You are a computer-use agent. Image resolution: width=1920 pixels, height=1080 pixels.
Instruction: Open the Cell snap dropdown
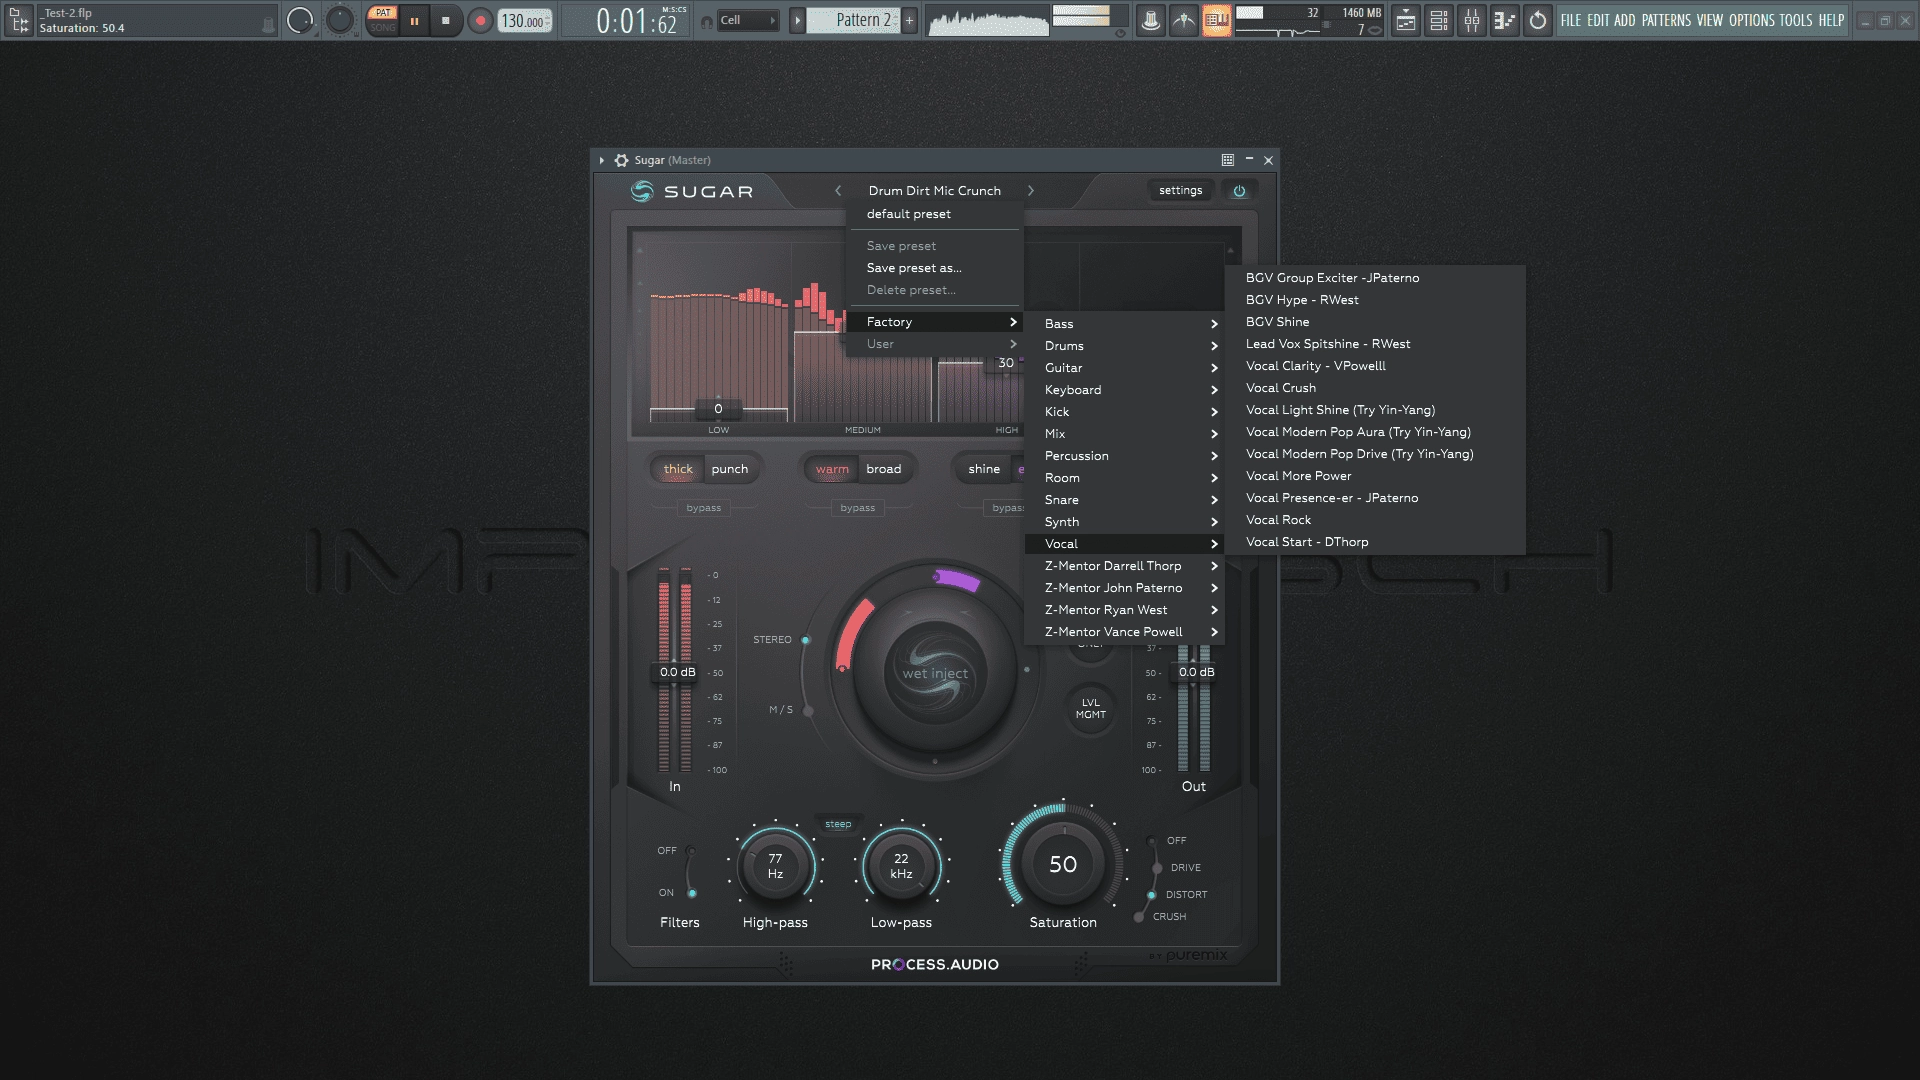748,20
